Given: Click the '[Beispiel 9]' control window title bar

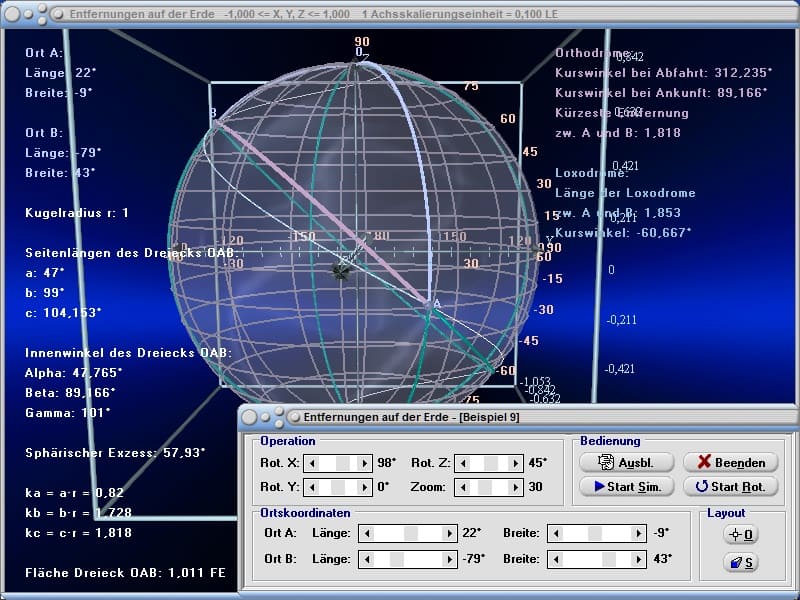Looking at the screenshot, I should click(x=518, y=417).
